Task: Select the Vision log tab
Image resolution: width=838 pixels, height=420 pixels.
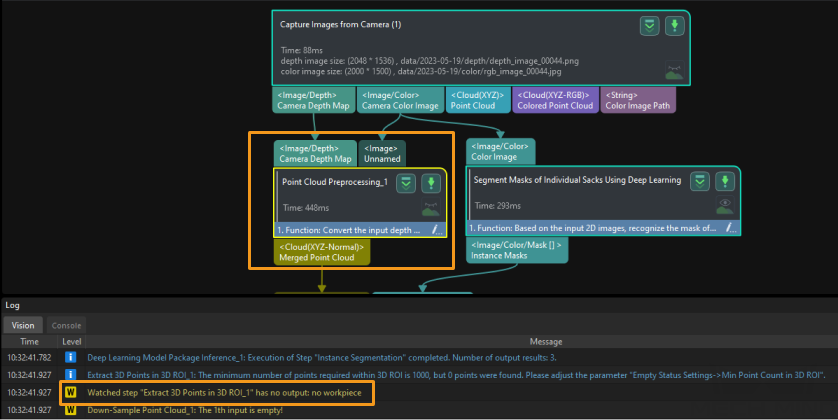Action: [x=22, y=325]
